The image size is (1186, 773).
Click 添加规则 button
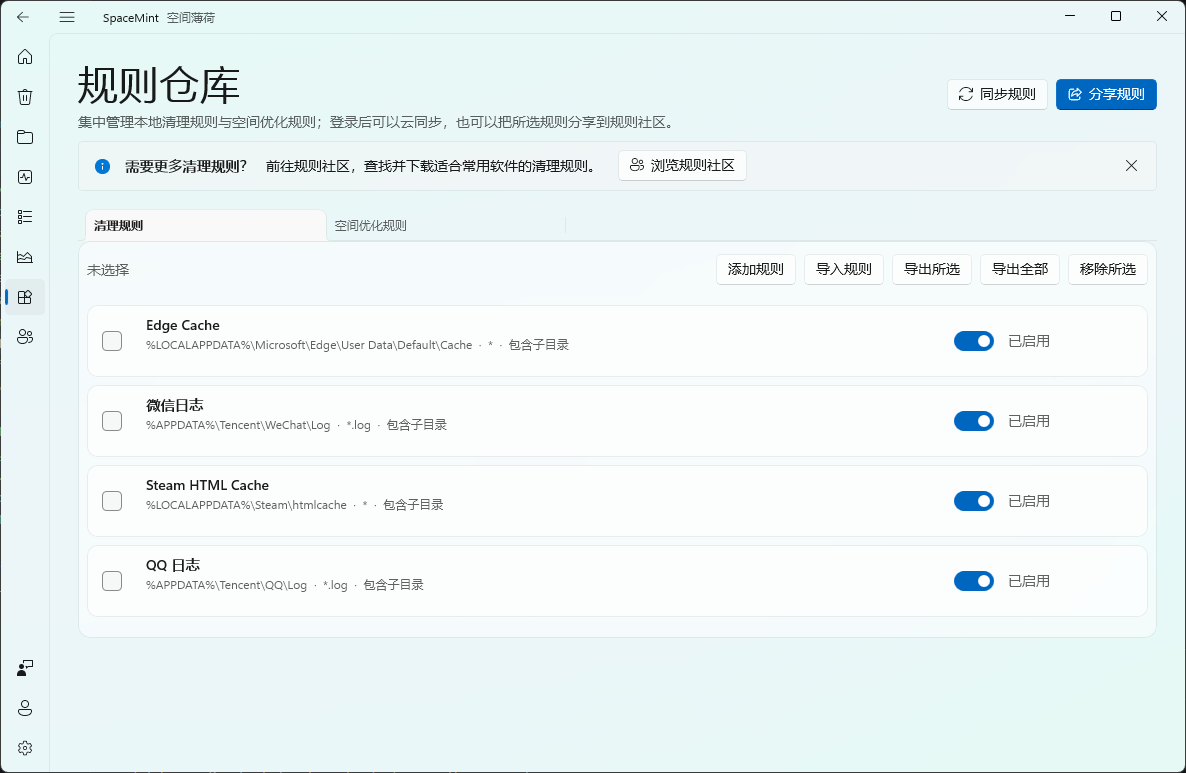pyautogui.click(x=756, y=269)
